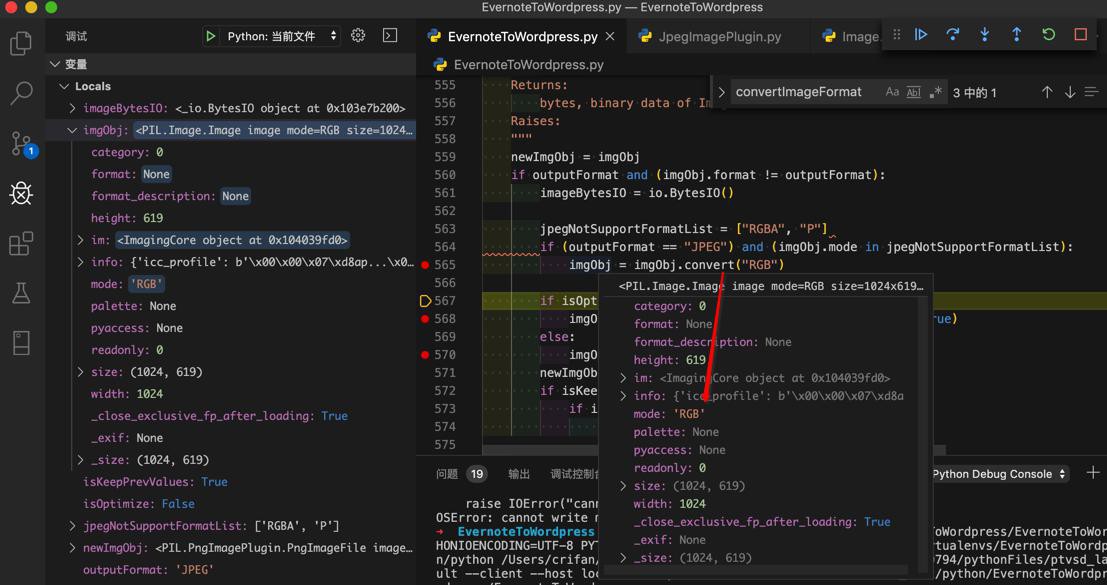This screenshot has width=1107, height=585.
Task: Switch to the Image tab
Action: coord(851,36)
